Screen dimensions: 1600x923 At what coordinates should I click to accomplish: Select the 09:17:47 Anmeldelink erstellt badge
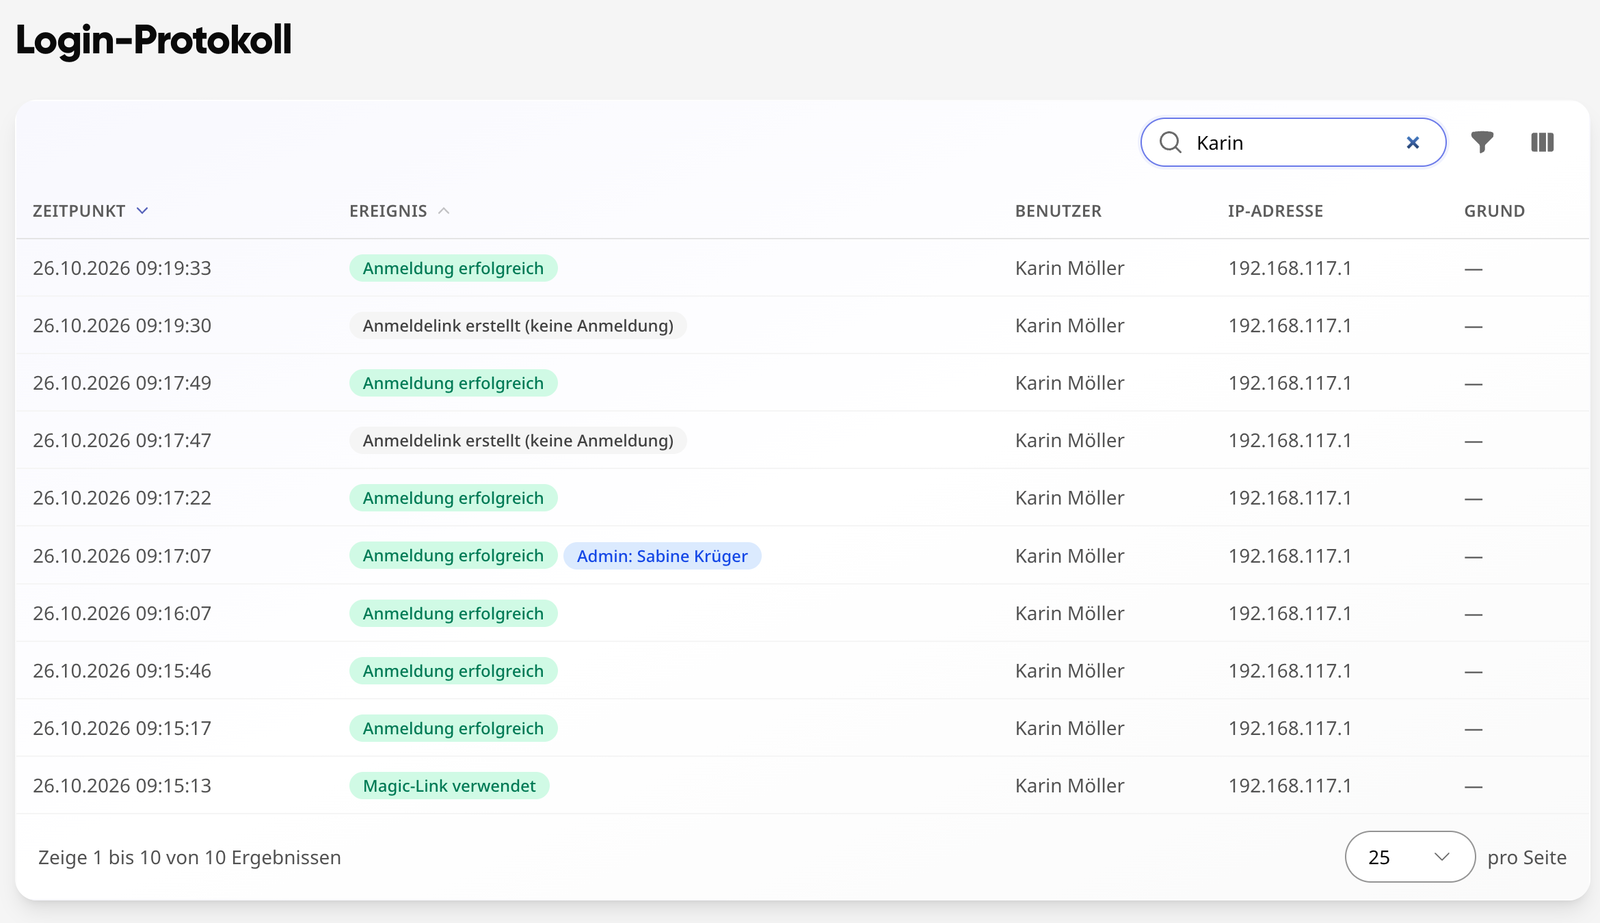click(x=518, y=441)
